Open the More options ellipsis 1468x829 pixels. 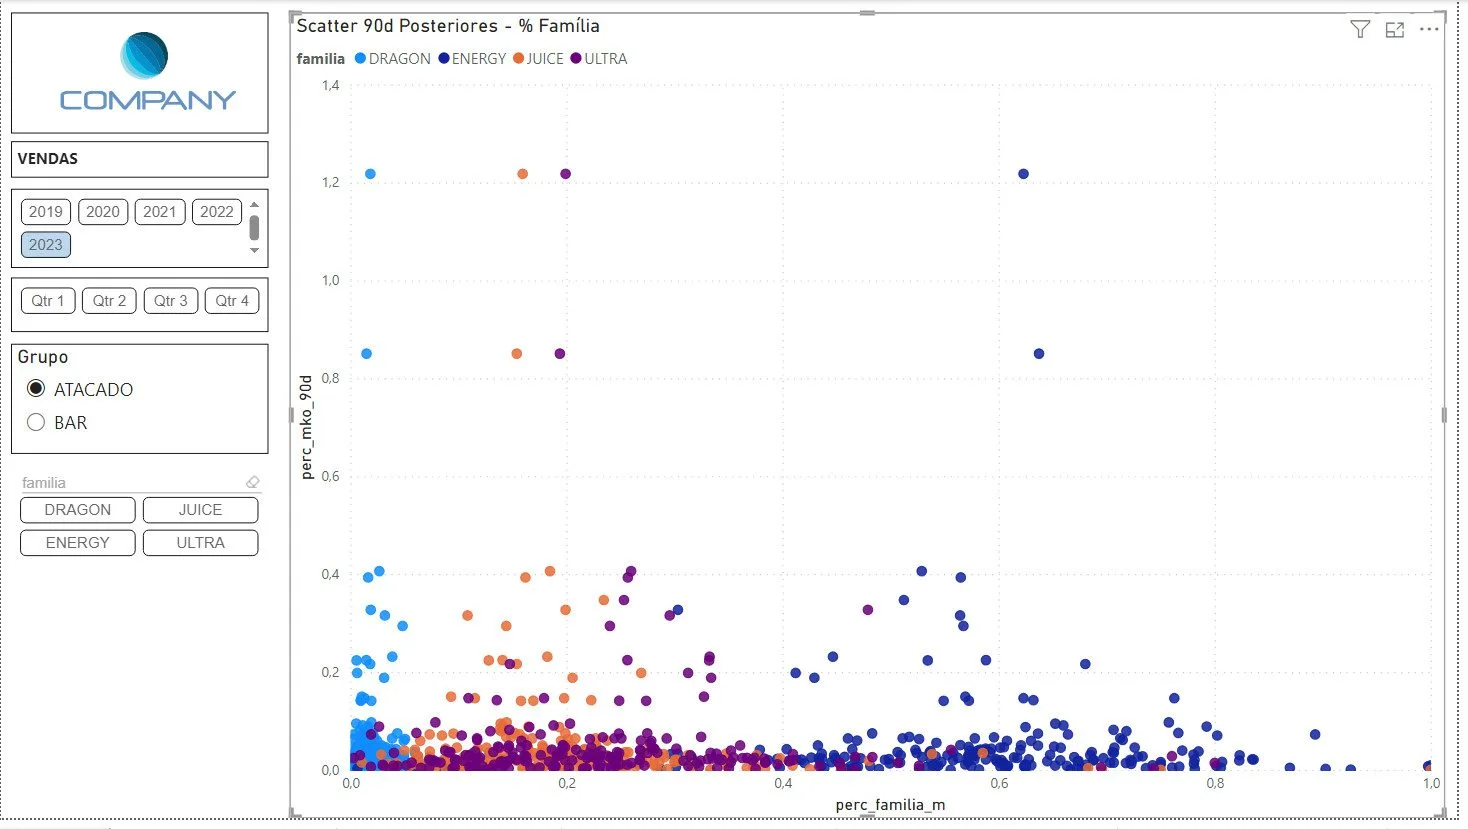[x=1429, y=29]
